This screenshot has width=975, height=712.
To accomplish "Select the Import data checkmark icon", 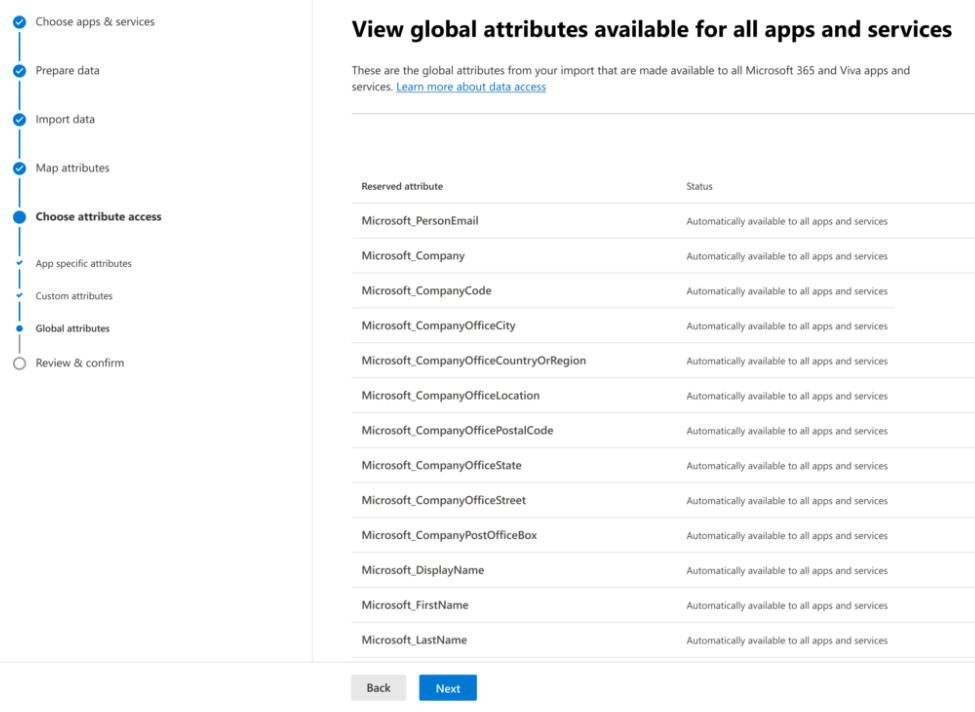I will 20,119.
